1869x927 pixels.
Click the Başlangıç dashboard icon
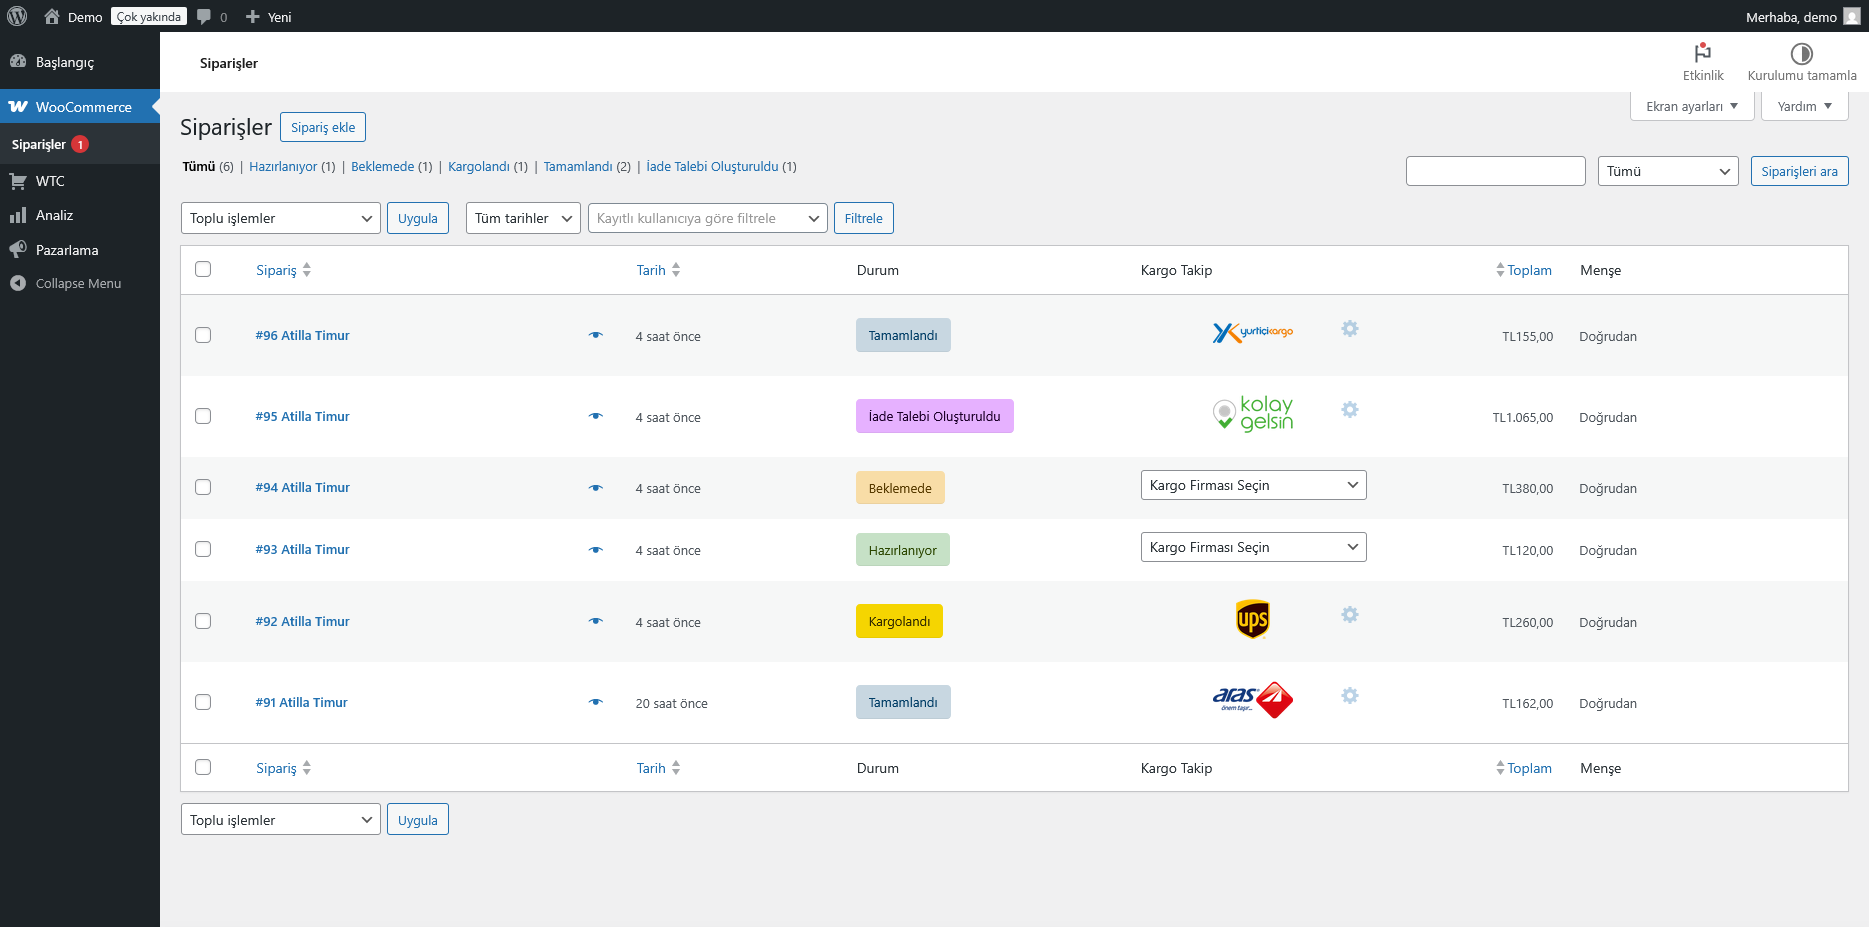(18, 61)
